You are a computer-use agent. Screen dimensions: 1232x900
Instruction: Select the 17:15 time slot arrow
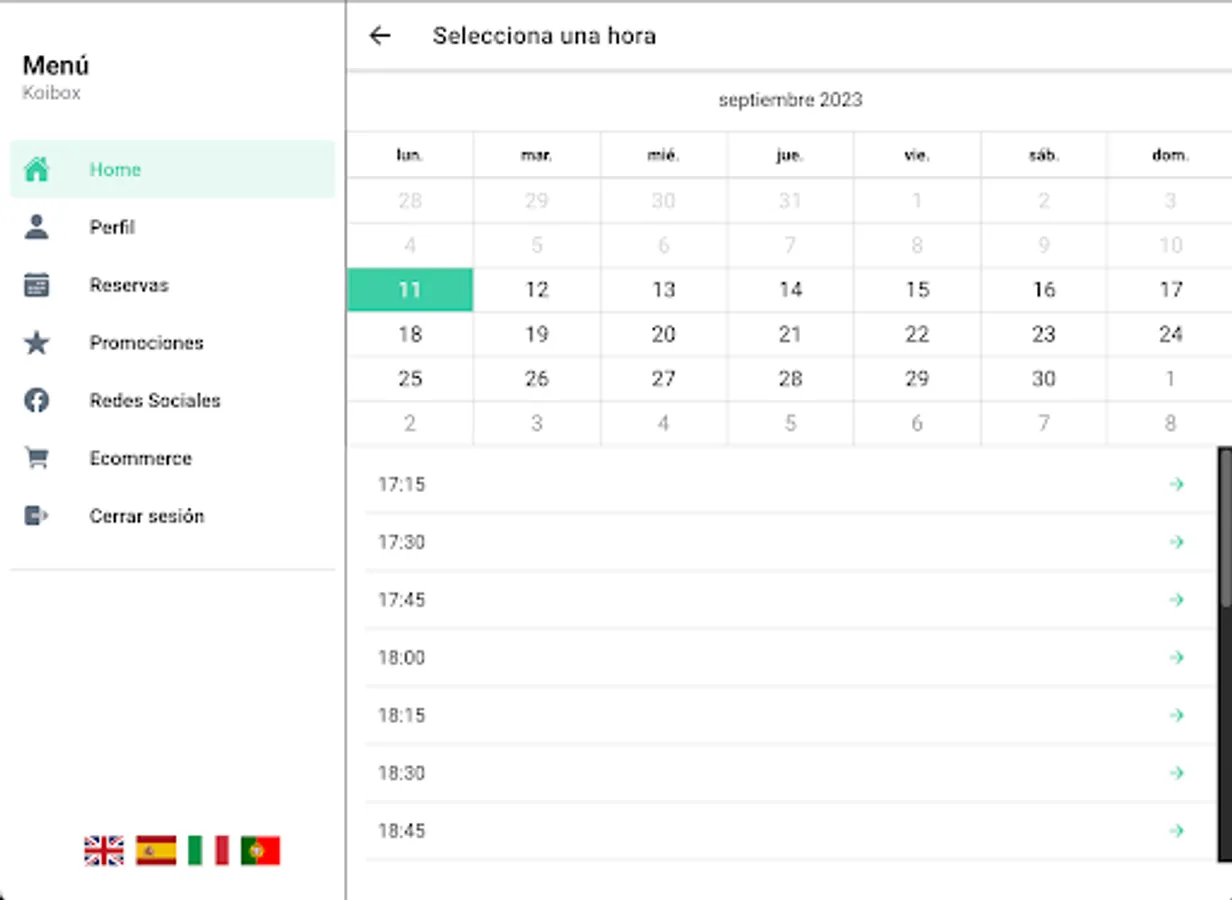[x=1176, y=484]
